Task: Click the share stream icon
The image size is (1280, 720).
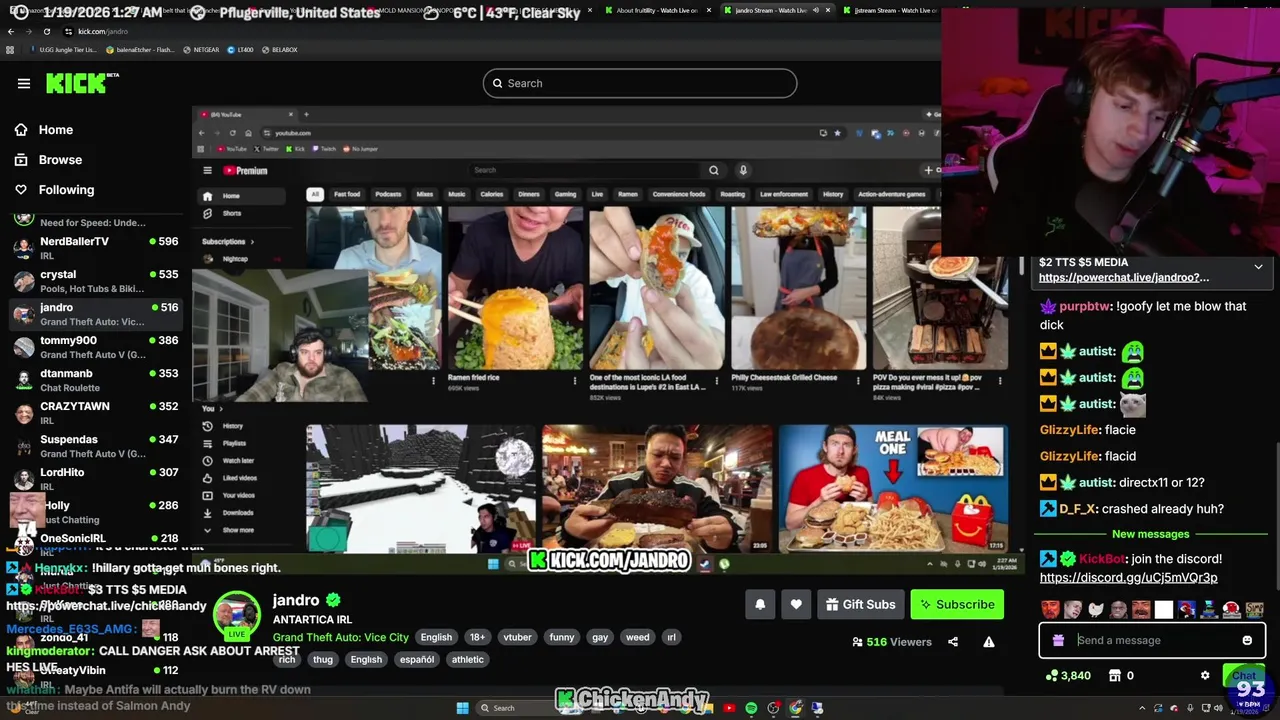Action: [953, 642]
